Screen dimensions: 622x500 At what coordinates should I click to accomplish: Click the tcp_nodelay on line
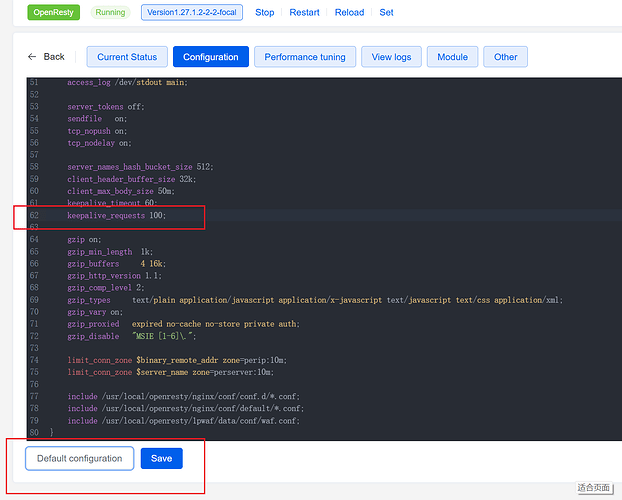coord(99,143)
